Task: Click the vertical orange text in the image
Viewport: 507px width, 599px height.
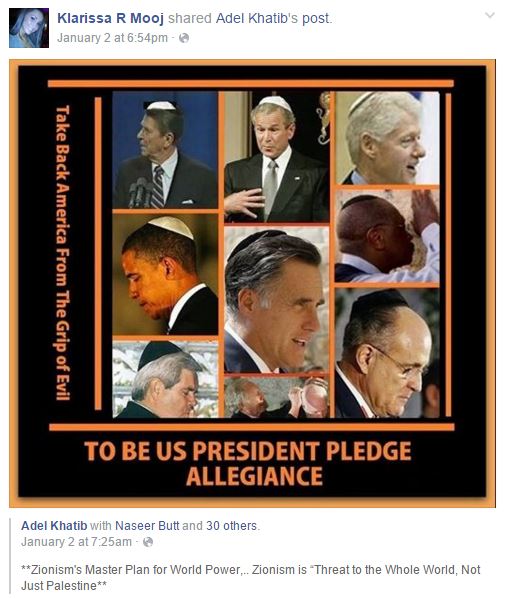Action: [x=63, y=253]
